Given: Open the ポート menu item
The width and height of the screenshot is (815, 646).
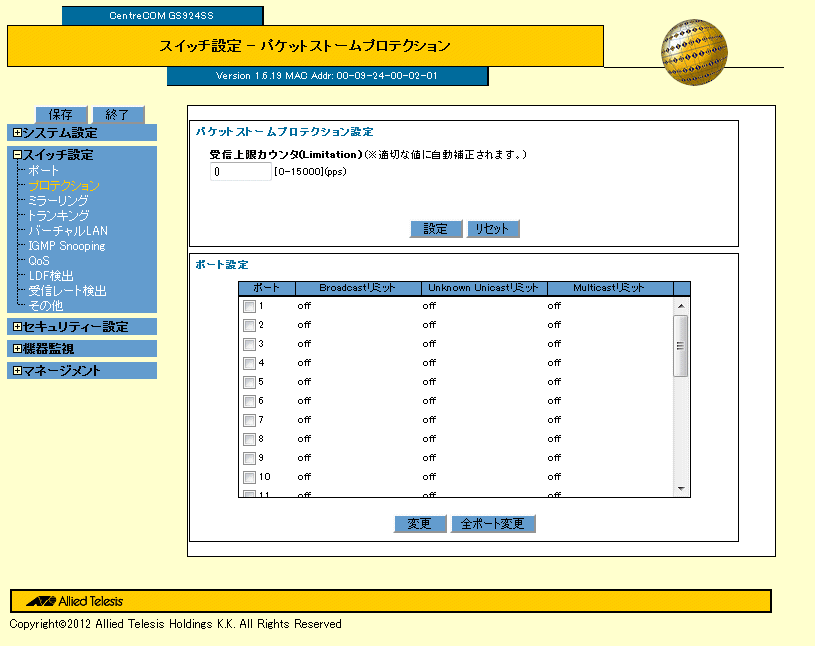Looking at the screenshot, I should click(x=43, y=170).
